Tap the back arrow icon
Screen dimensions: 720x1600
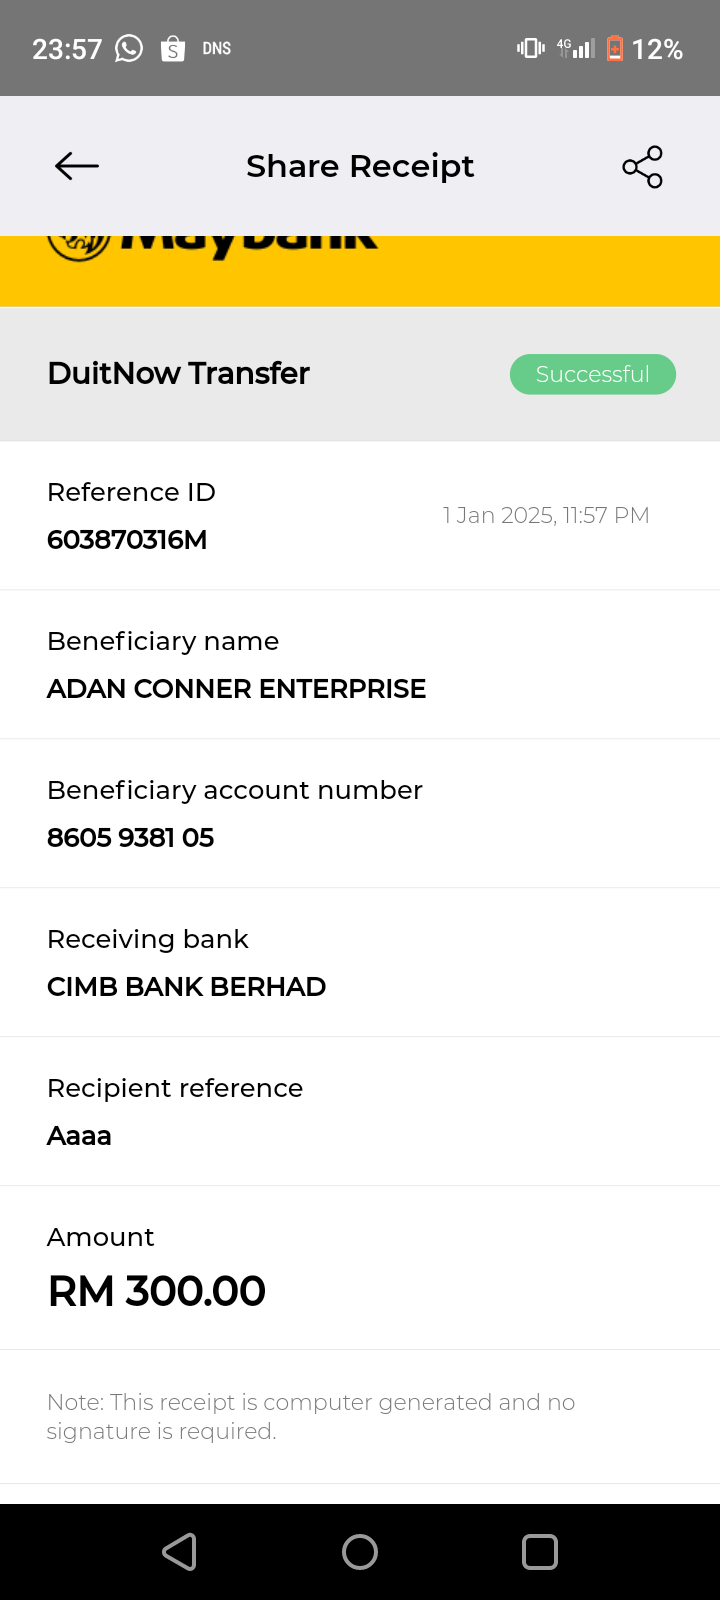77,166
